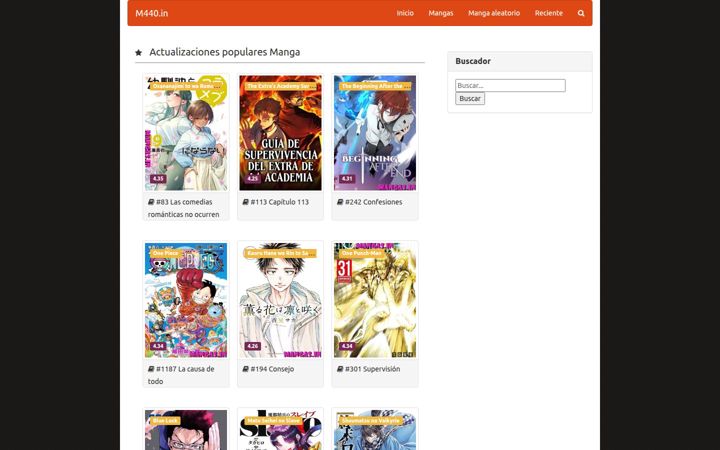Viewport: 720px width, 450px height.
Task: Open Osananajimi to wa Romcom cover thumbnail
Action: pyautogui.click(x=186, y=133)
